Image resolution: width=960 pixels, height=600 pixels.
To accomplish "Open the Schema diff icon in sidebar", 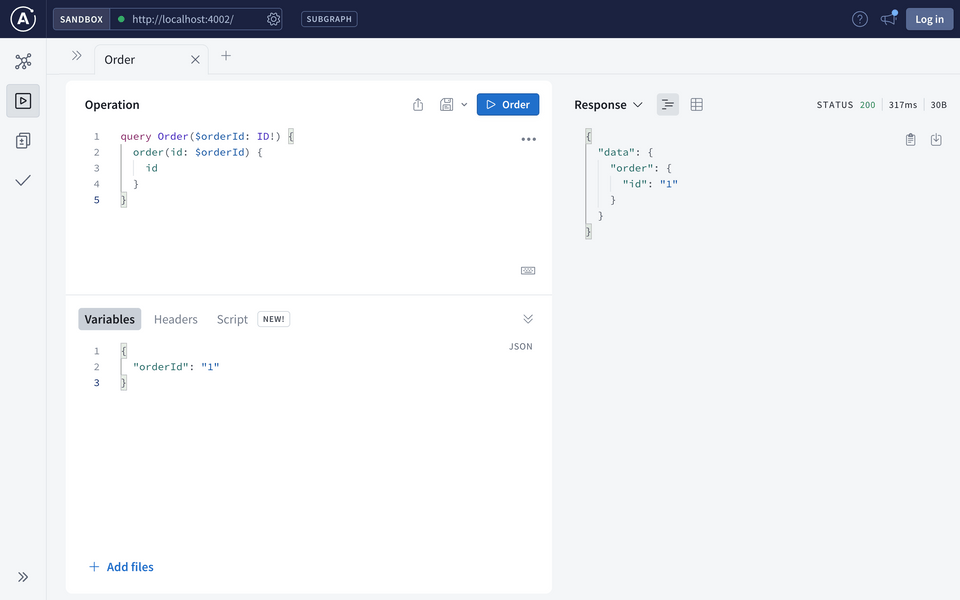I will click(23, 141).
